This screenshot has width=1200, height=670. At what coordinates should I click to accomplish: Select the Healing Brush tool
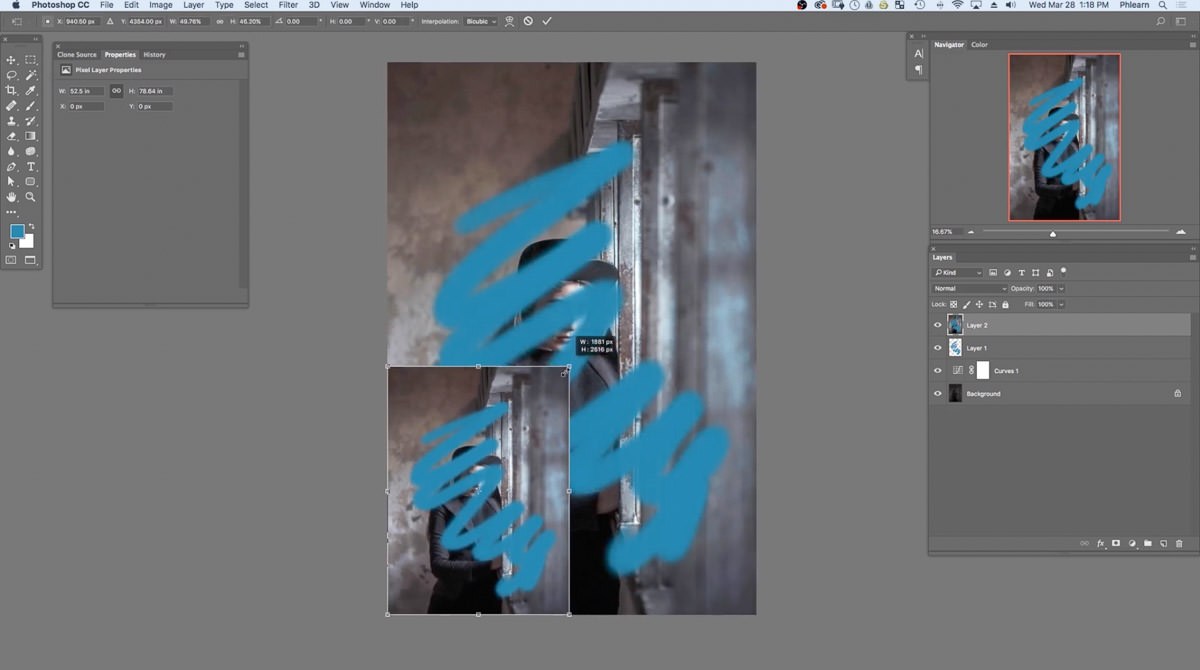click(12, 105)
